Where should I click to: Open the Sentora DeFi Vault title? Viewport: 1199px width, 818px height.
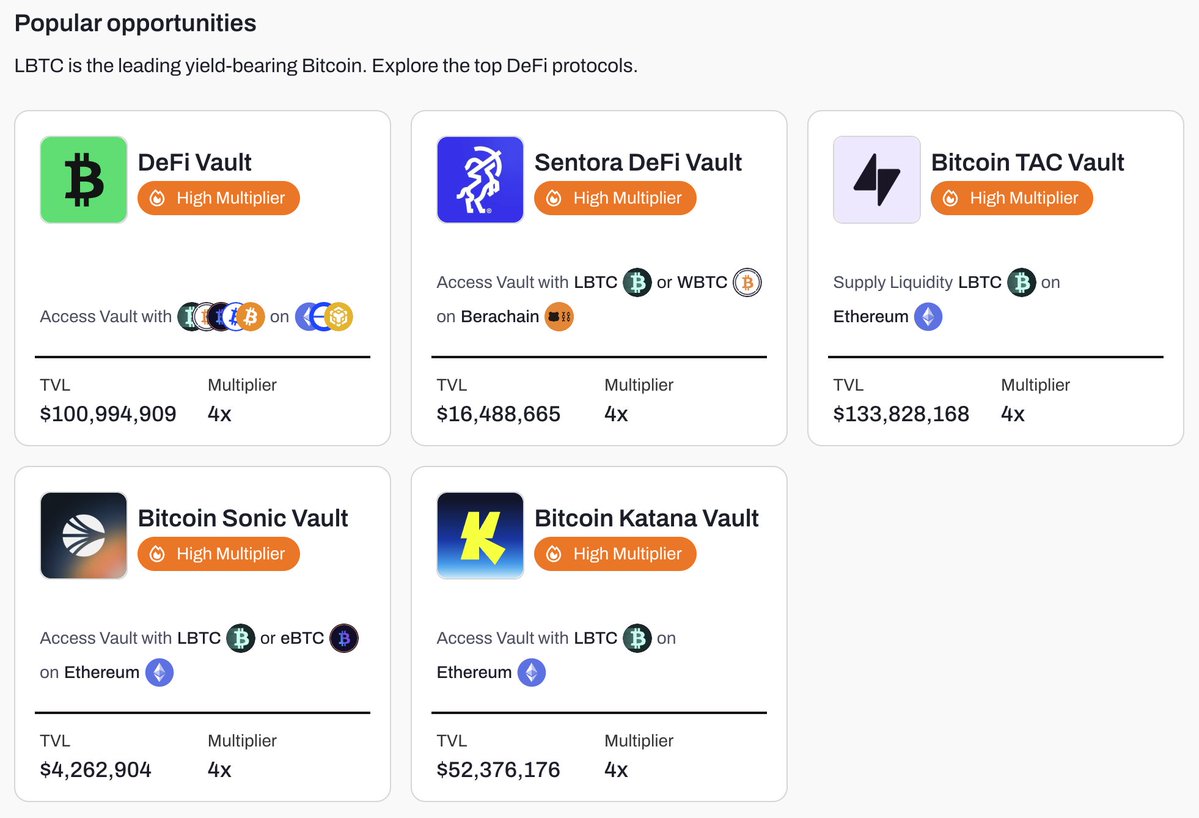pos(638,162)
